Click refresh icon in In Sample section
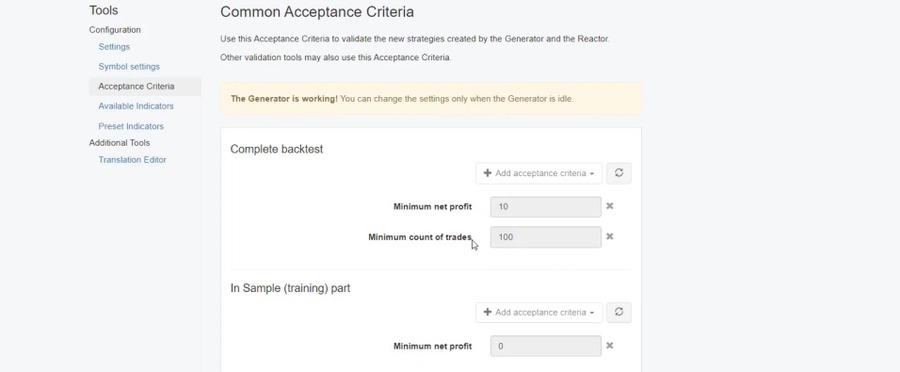 tap(619, 312)
